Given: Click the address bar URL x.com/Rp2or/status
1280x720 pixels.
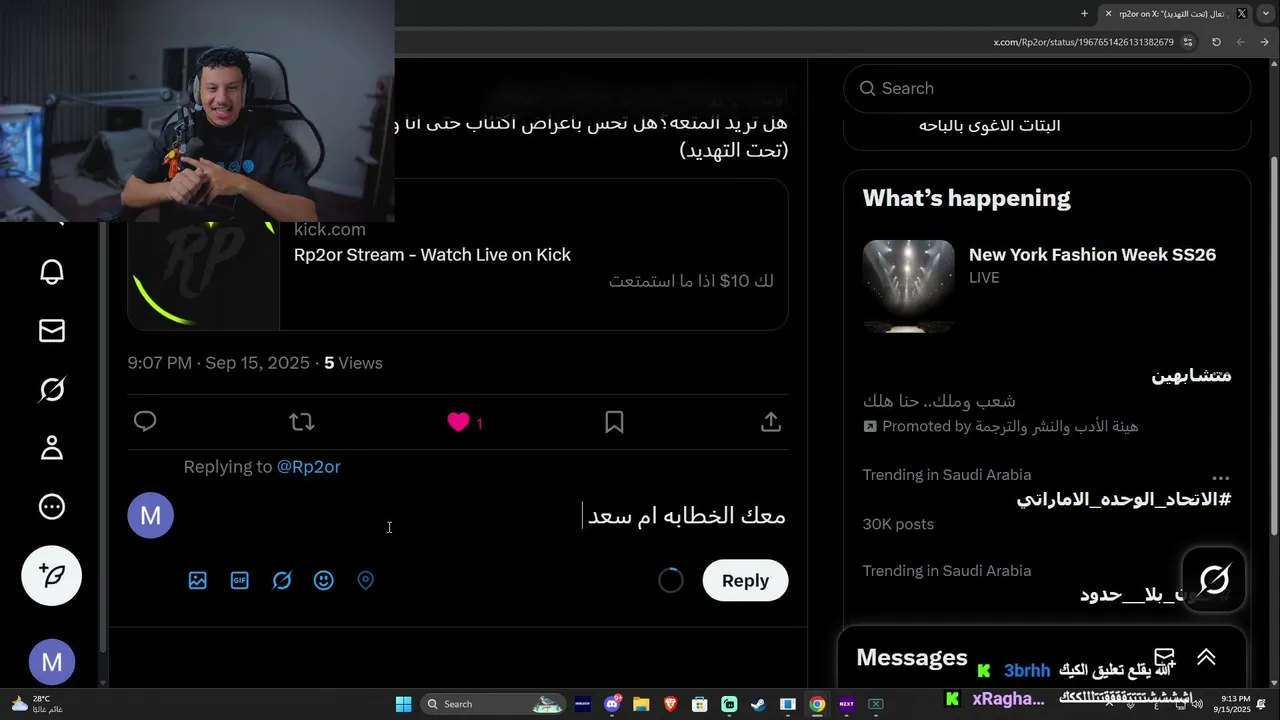Looking at the screenshot, I should [x=1084, y=42].
